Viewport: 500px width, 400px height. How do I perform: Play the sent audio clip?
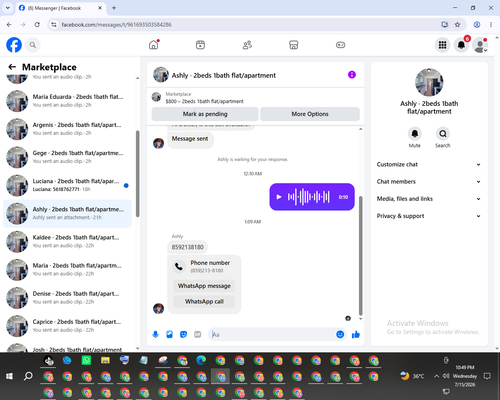[x=279, y=197]
